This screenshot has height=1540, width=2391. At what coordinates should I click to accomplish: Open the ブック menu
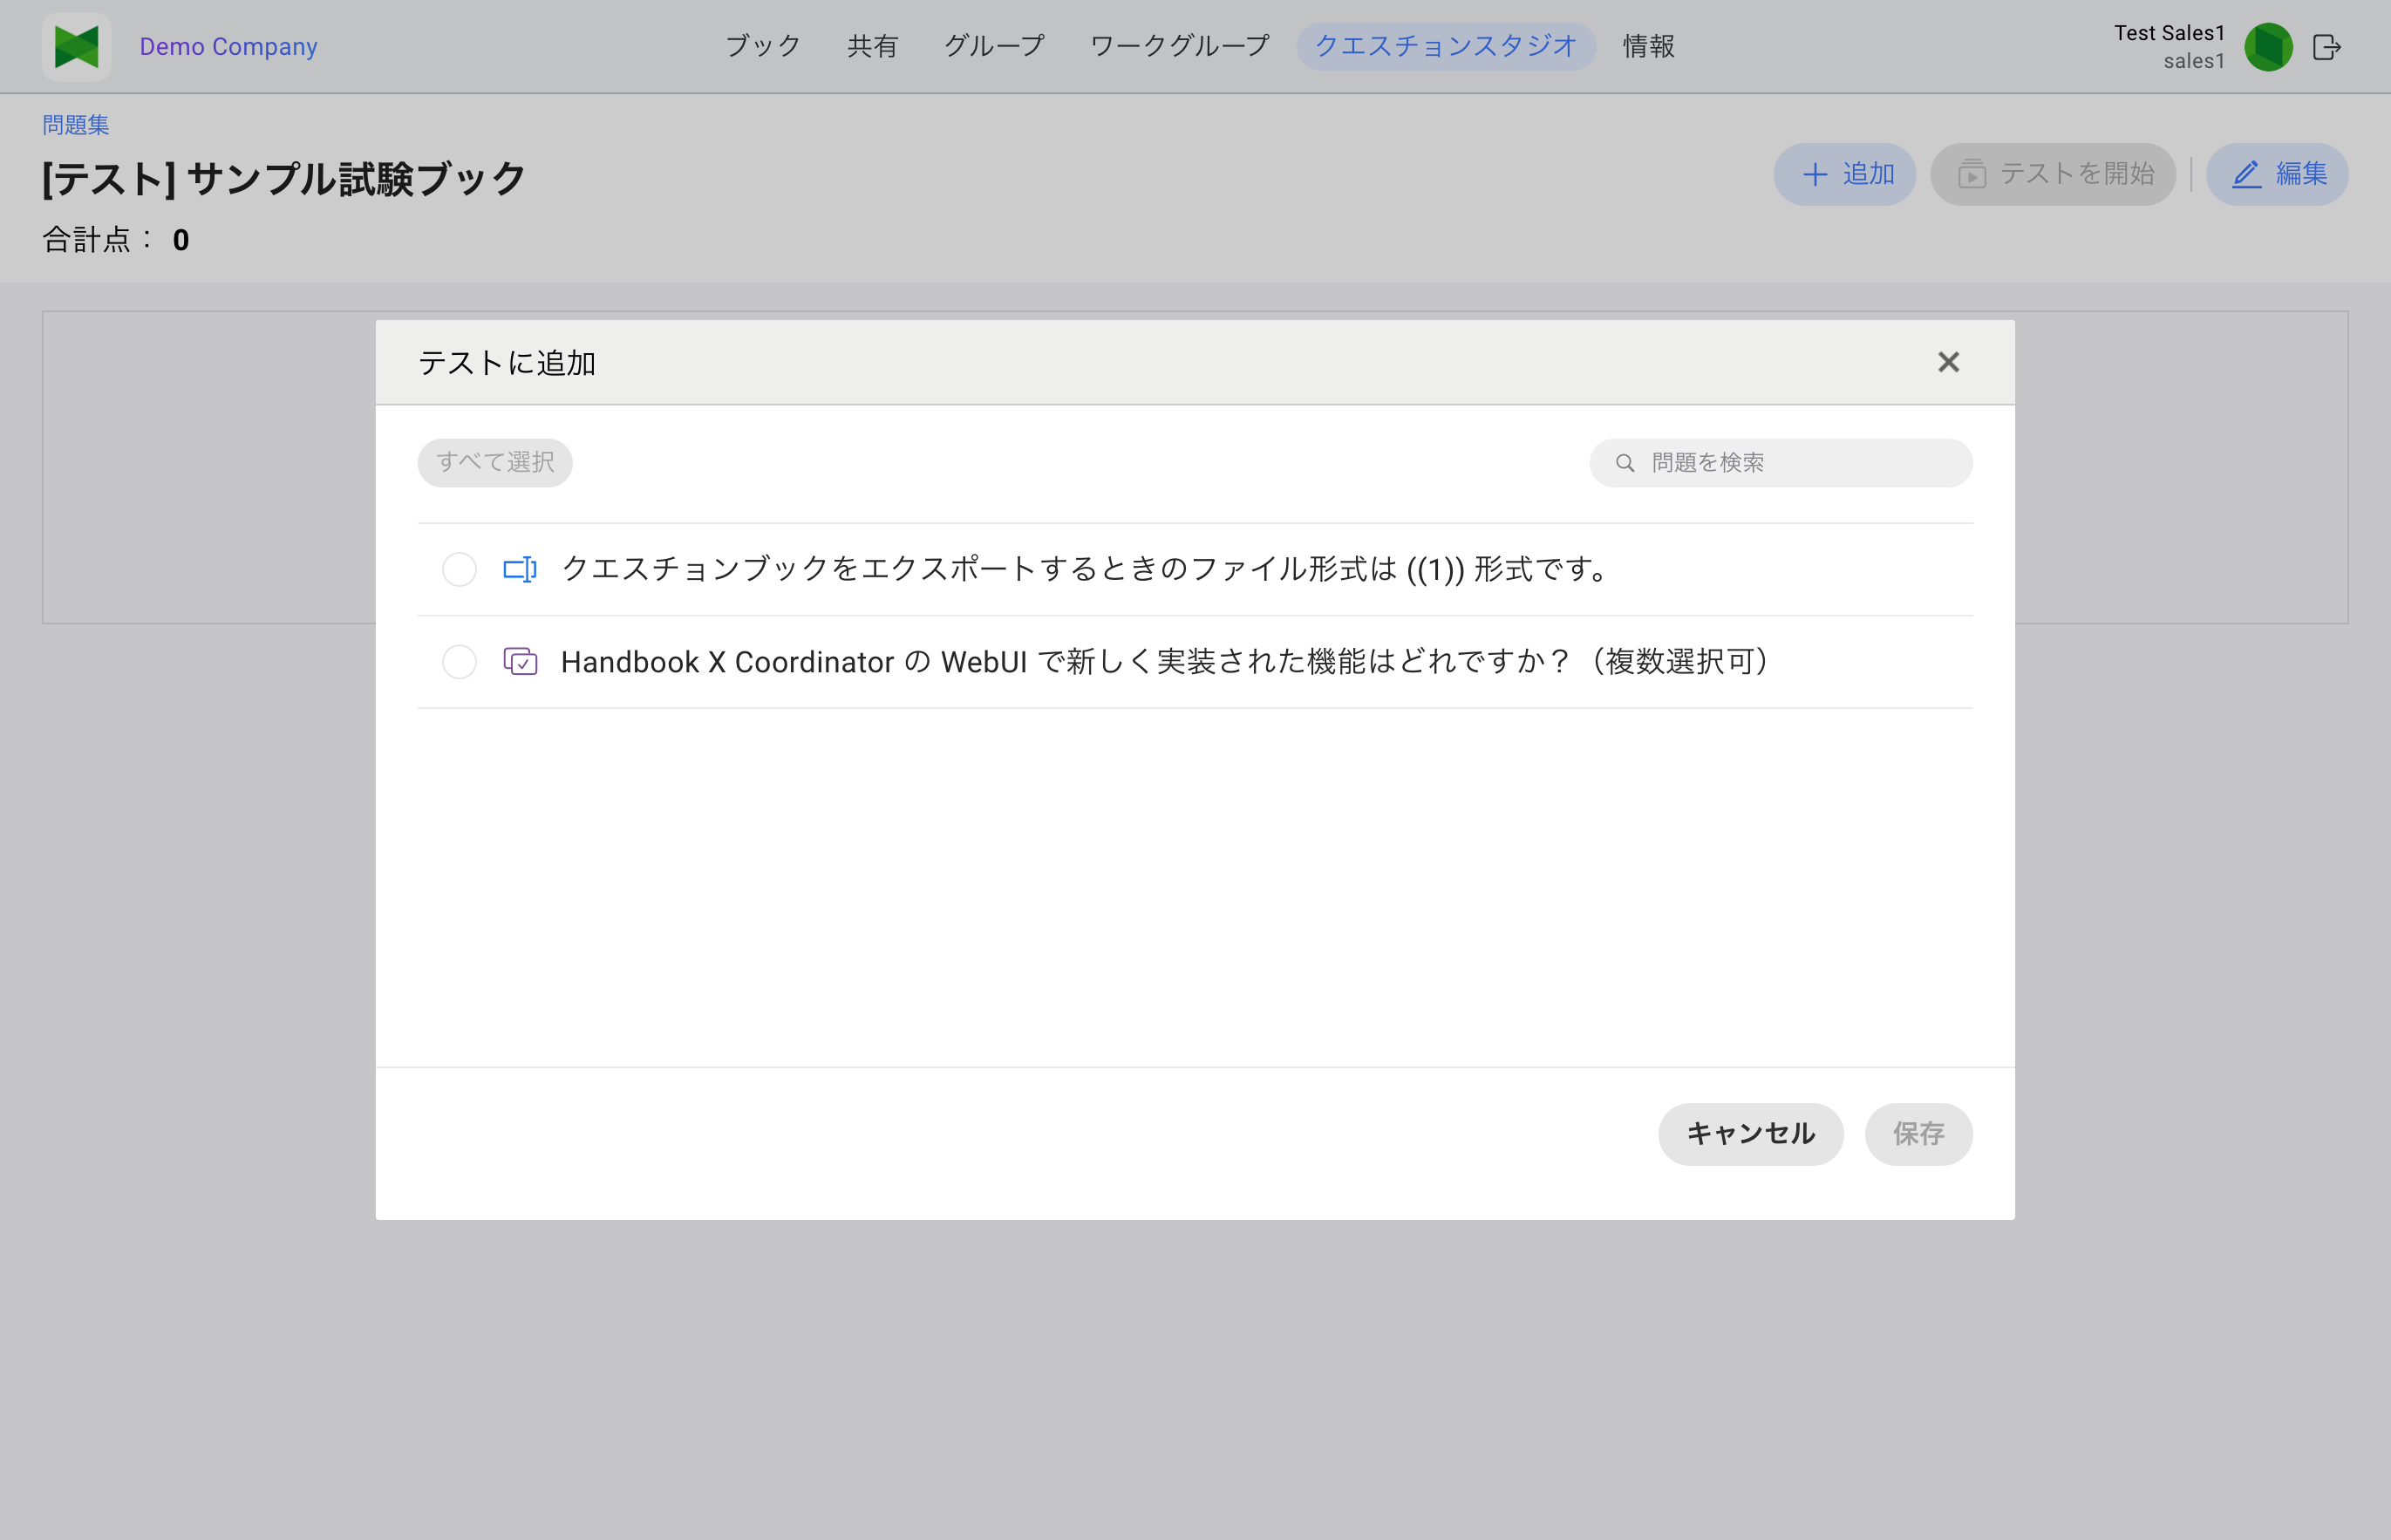(763, 46)
